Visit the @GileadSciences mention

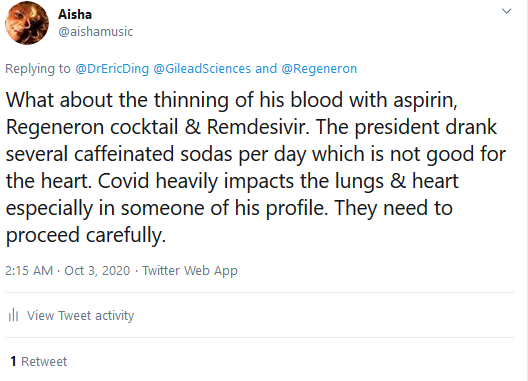pos(202,69)
